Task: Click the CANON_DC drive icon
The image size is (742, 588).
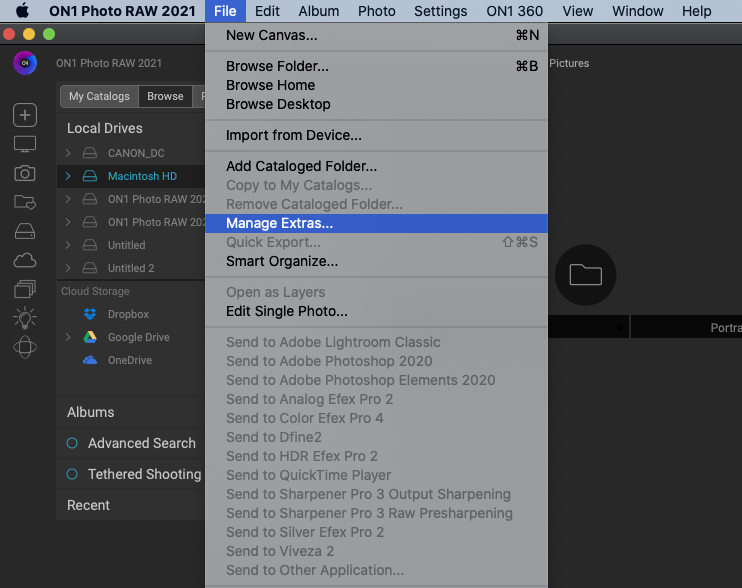Action: point(90,153)
